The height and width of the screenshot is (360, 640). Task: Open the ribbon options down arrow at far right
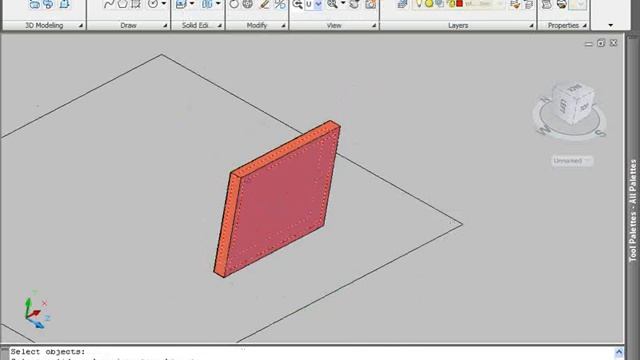click(x=611, y=25)
